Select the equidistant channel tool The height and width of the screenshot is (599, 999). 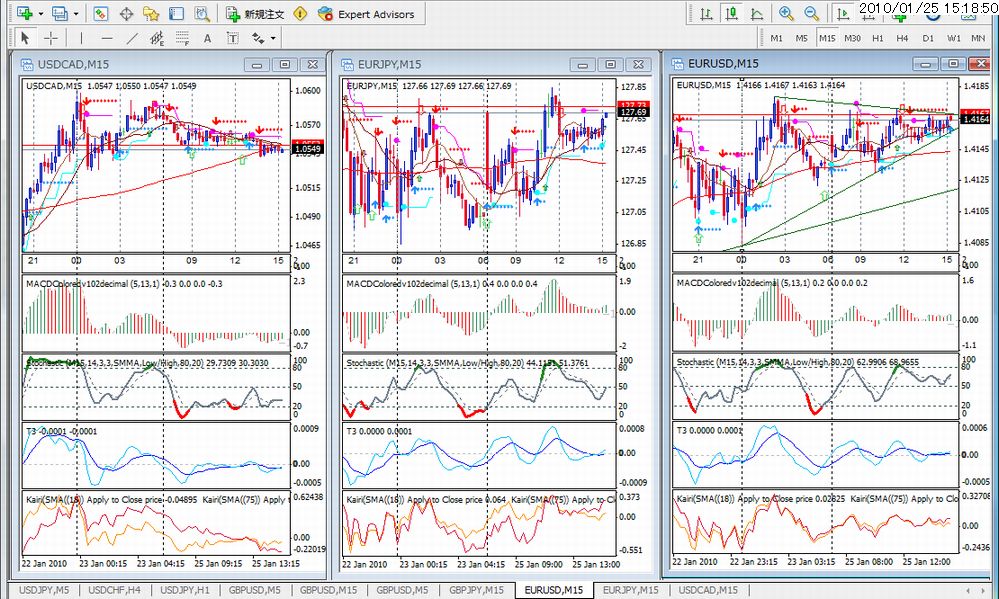point(157,38)
